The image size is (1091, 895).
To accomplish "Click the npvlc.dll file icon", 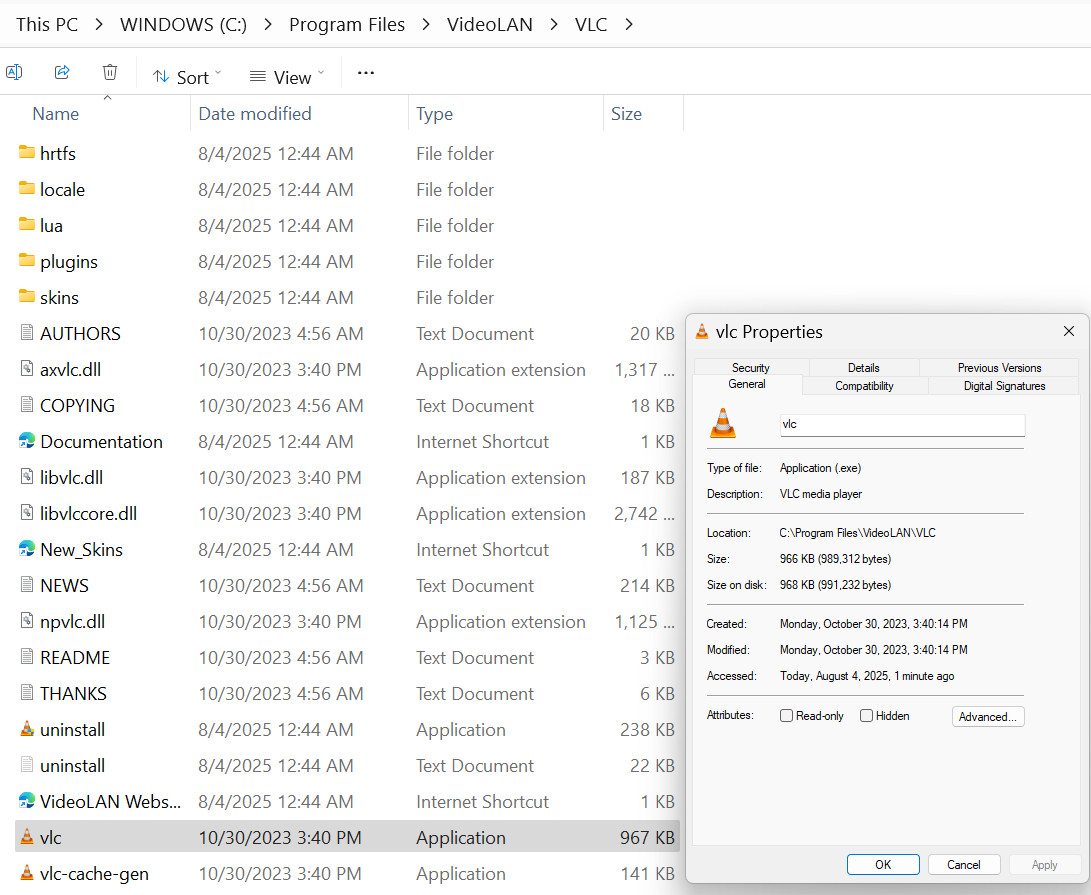I will coord(26,621).
